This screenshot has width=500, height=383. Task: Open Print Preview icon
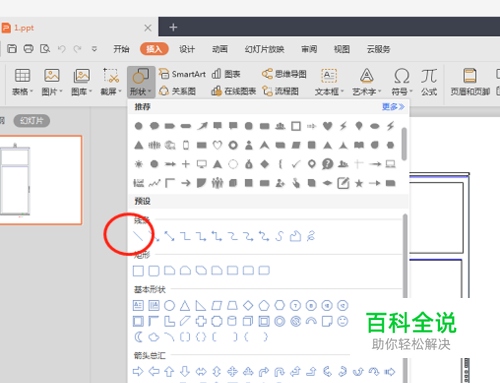coord(45,49)
